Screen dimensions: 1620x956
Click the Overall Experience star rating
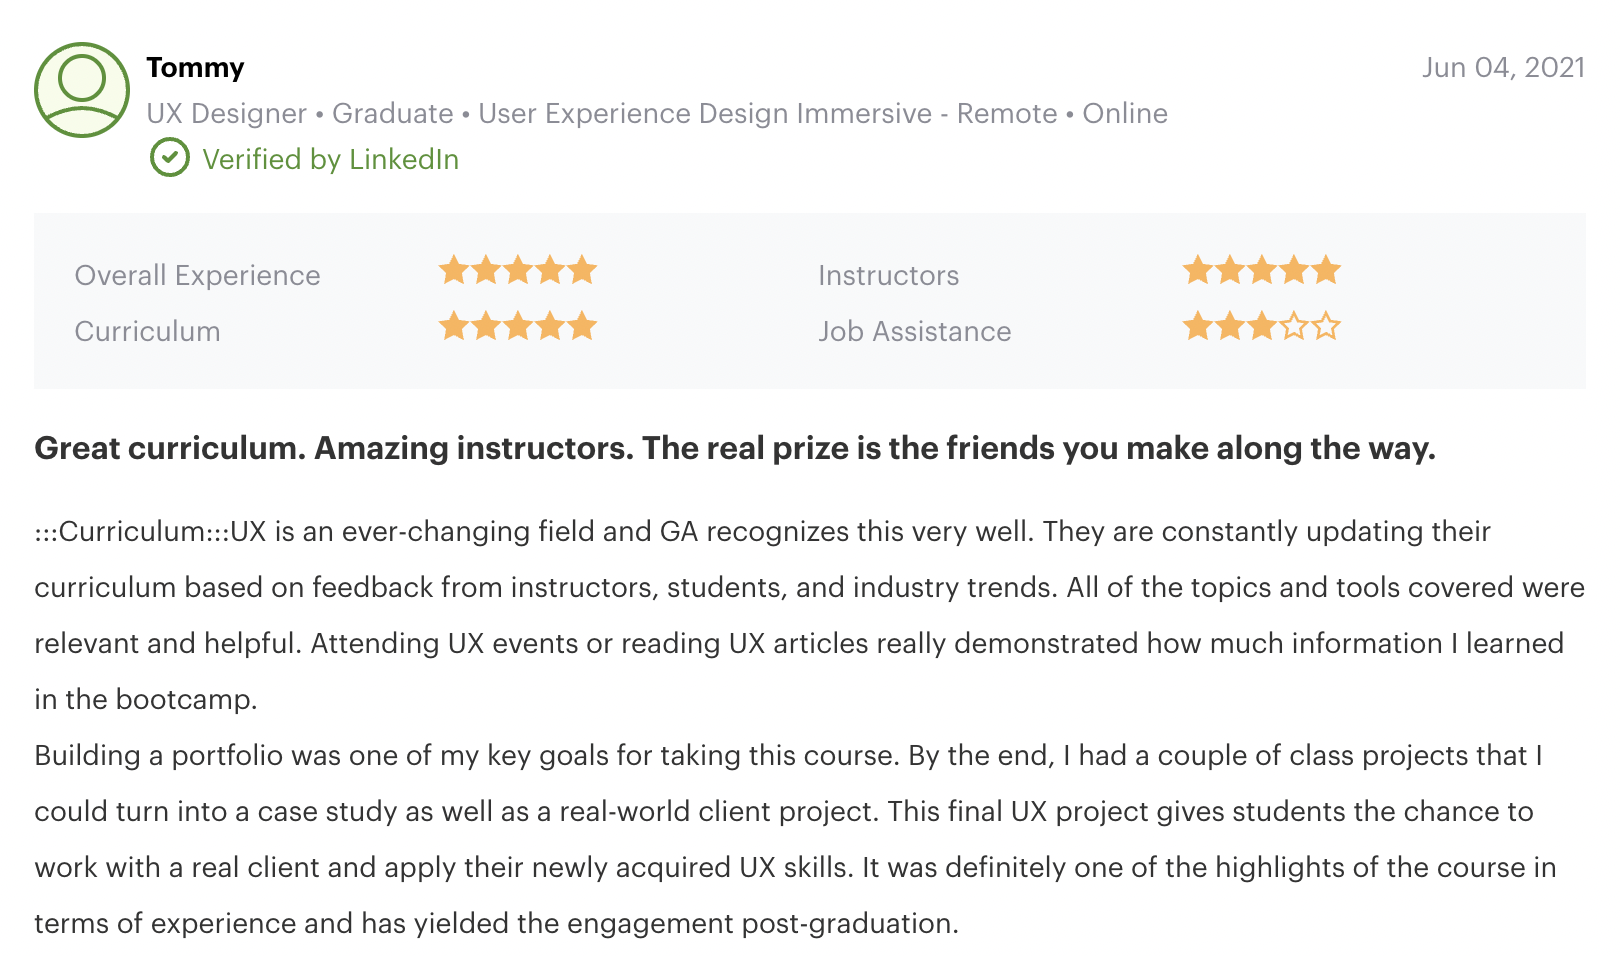(x=518, y=271)
